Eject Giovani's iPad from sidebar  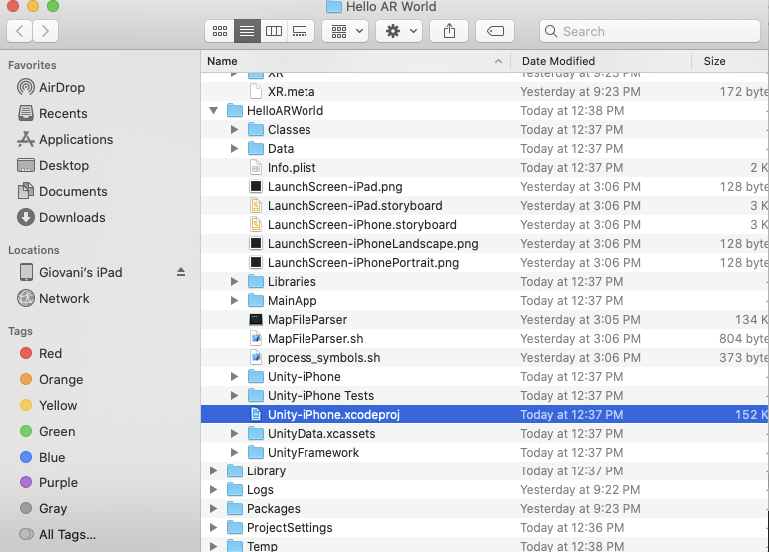pyautogui.click(x=181, y=272)
